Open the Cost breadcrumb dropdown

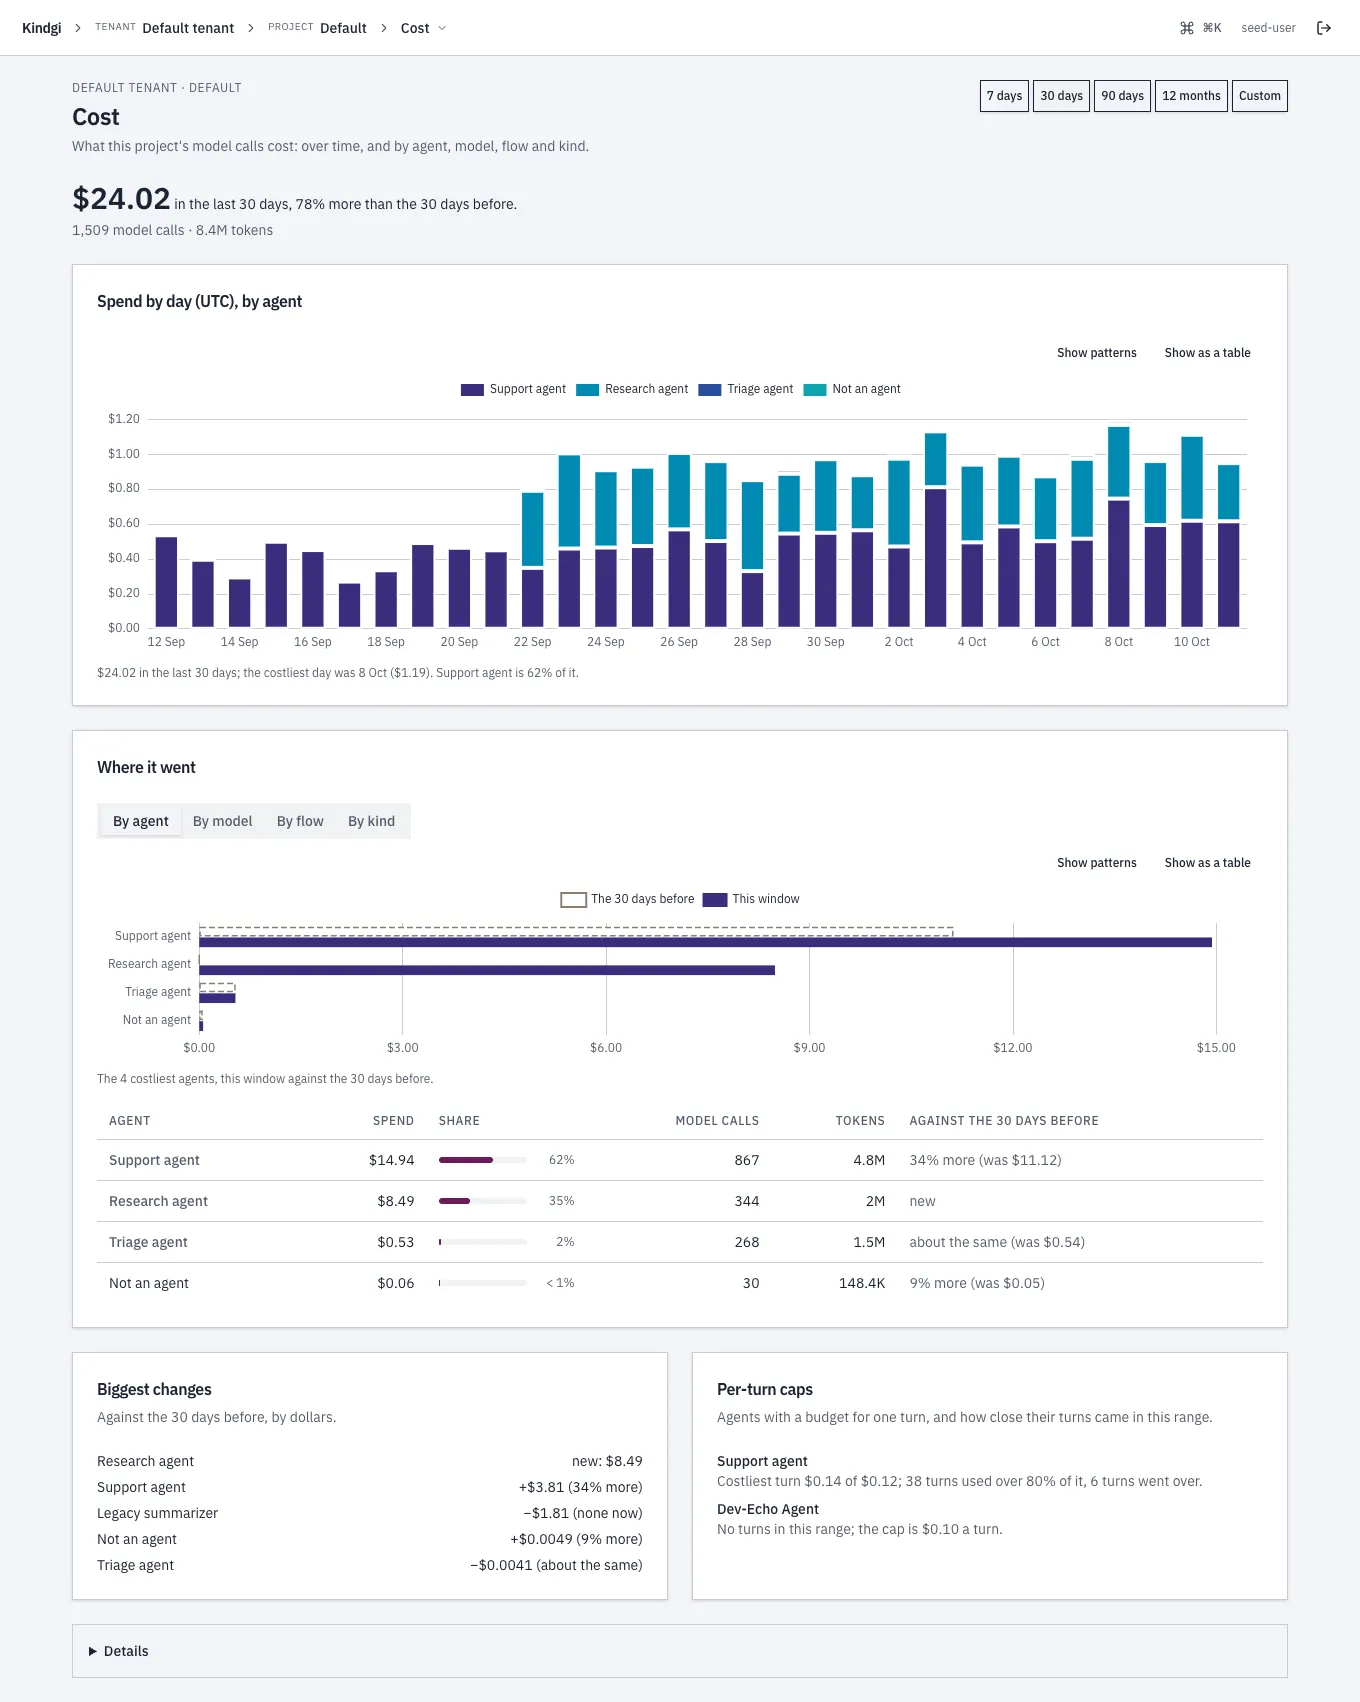tap(423, 28)
